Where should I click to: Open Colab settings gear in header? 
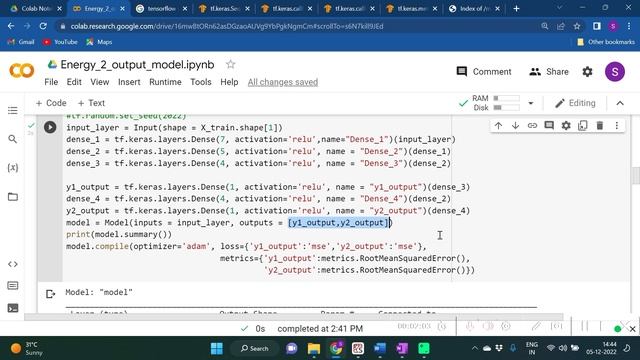(x=587, y=72)
